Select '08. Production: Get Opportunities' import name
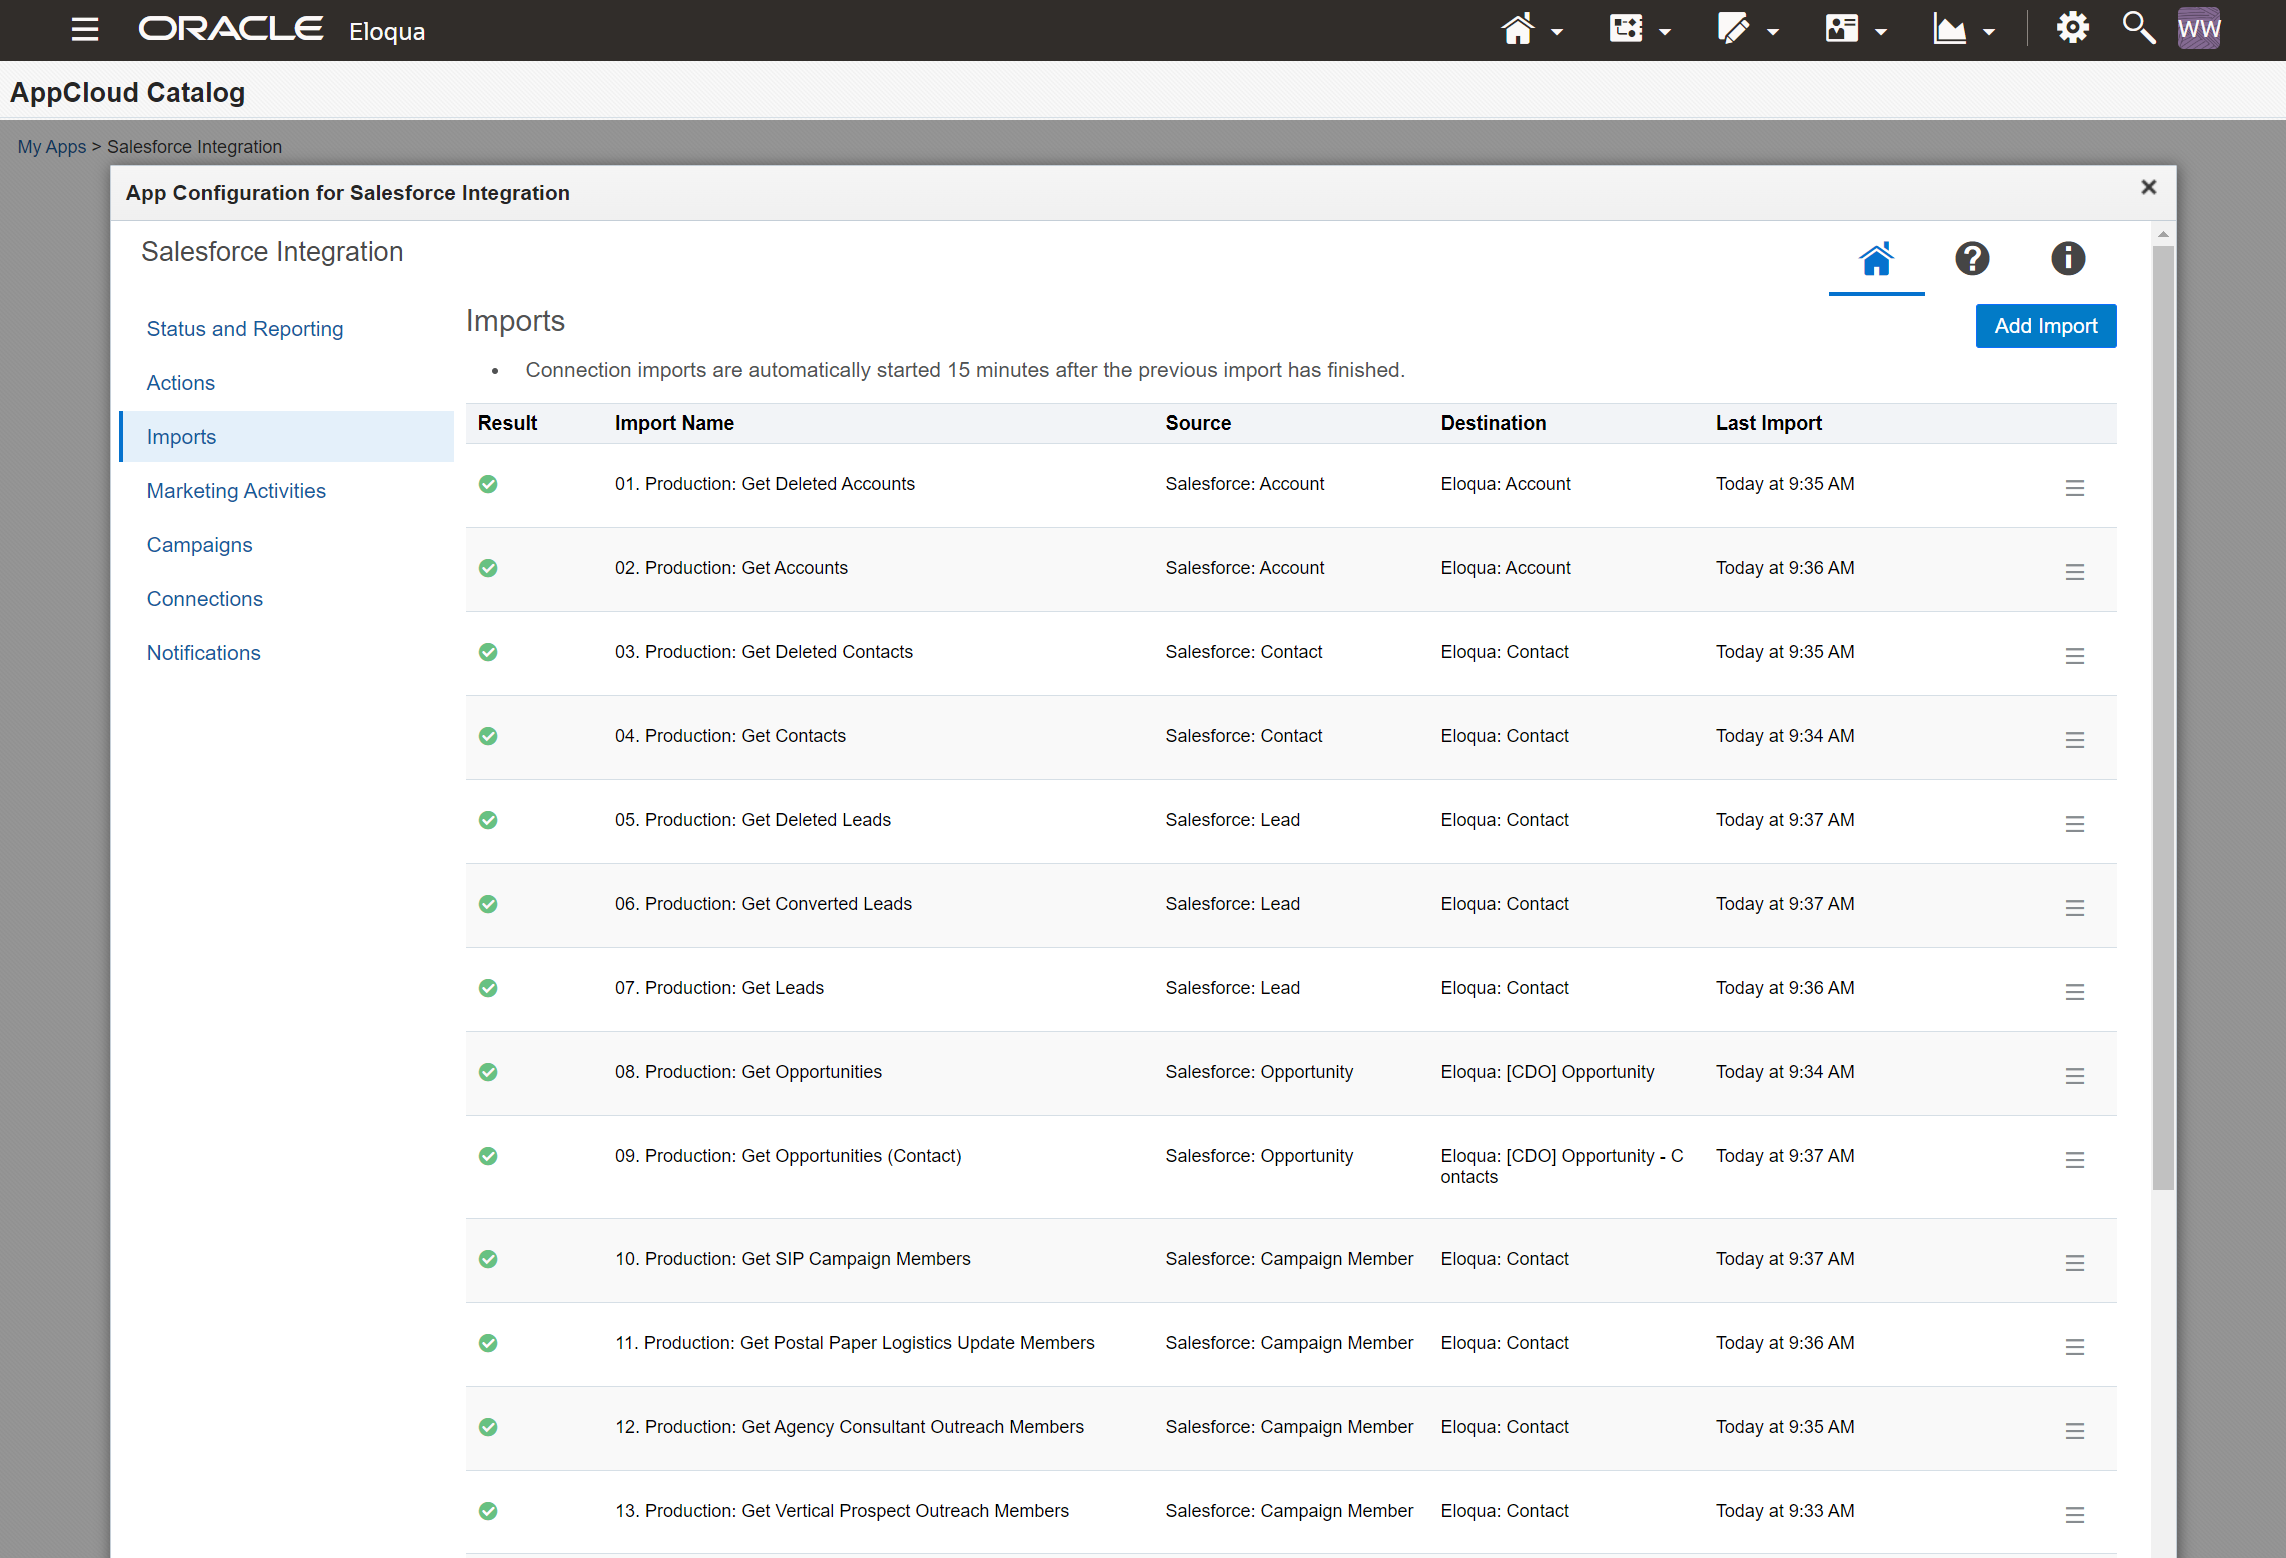The height and width of the screenshot is (1558, 2286). tap(748, 1072)
